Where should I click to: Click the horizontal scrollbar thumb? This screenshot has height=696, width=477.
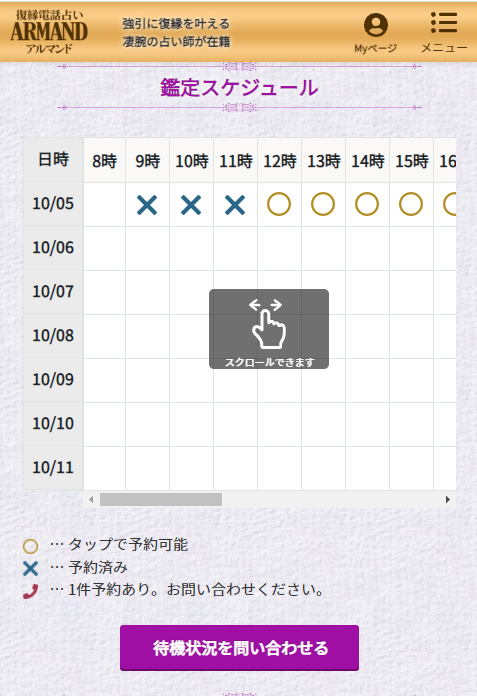(x=161, y=499)
